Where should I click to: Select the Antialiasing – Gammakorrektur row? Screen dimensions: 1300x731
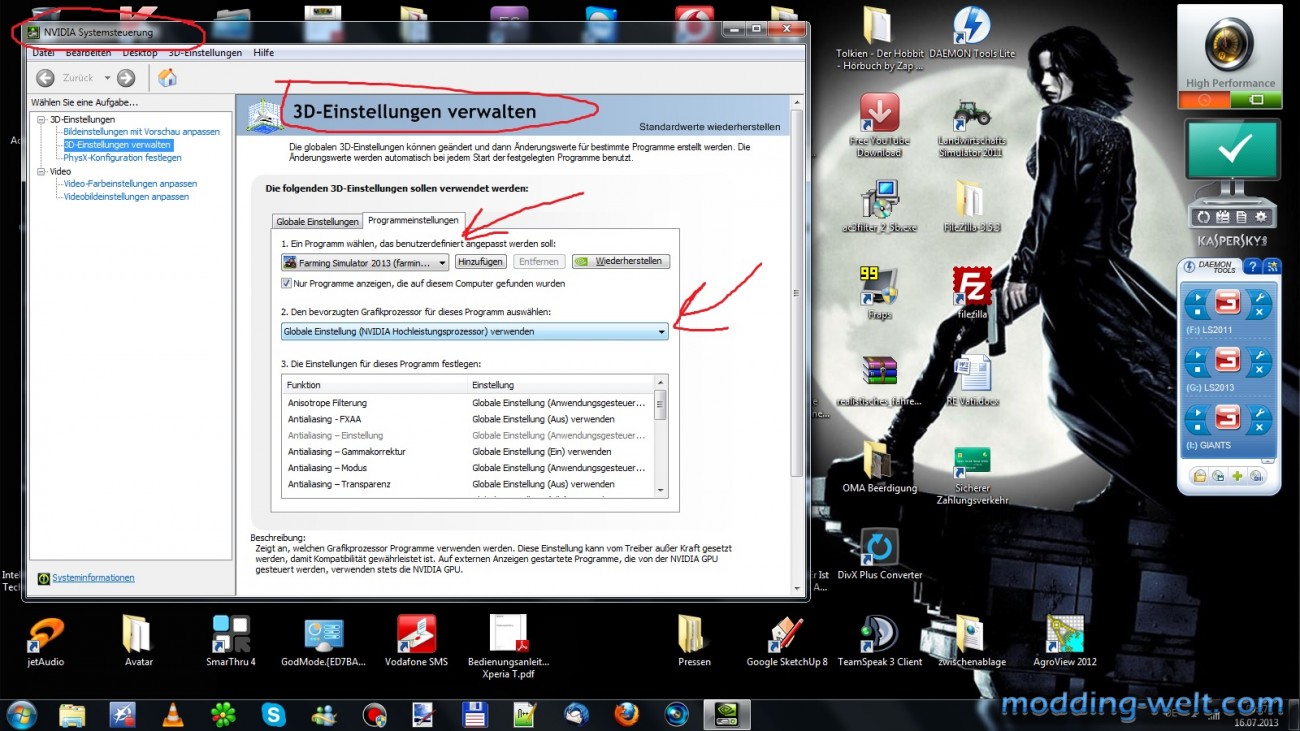pos(468,452)
